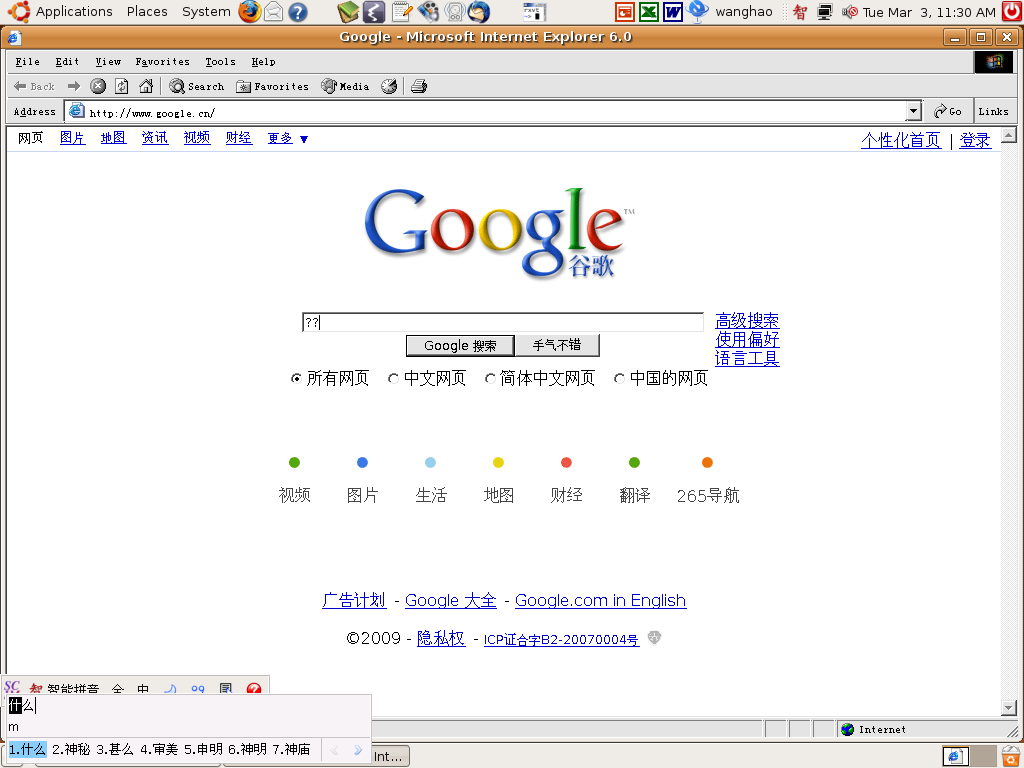Click the volume speaker tray icon
Viewport: 1024px width, 768px height.
[x=850, y=12]
